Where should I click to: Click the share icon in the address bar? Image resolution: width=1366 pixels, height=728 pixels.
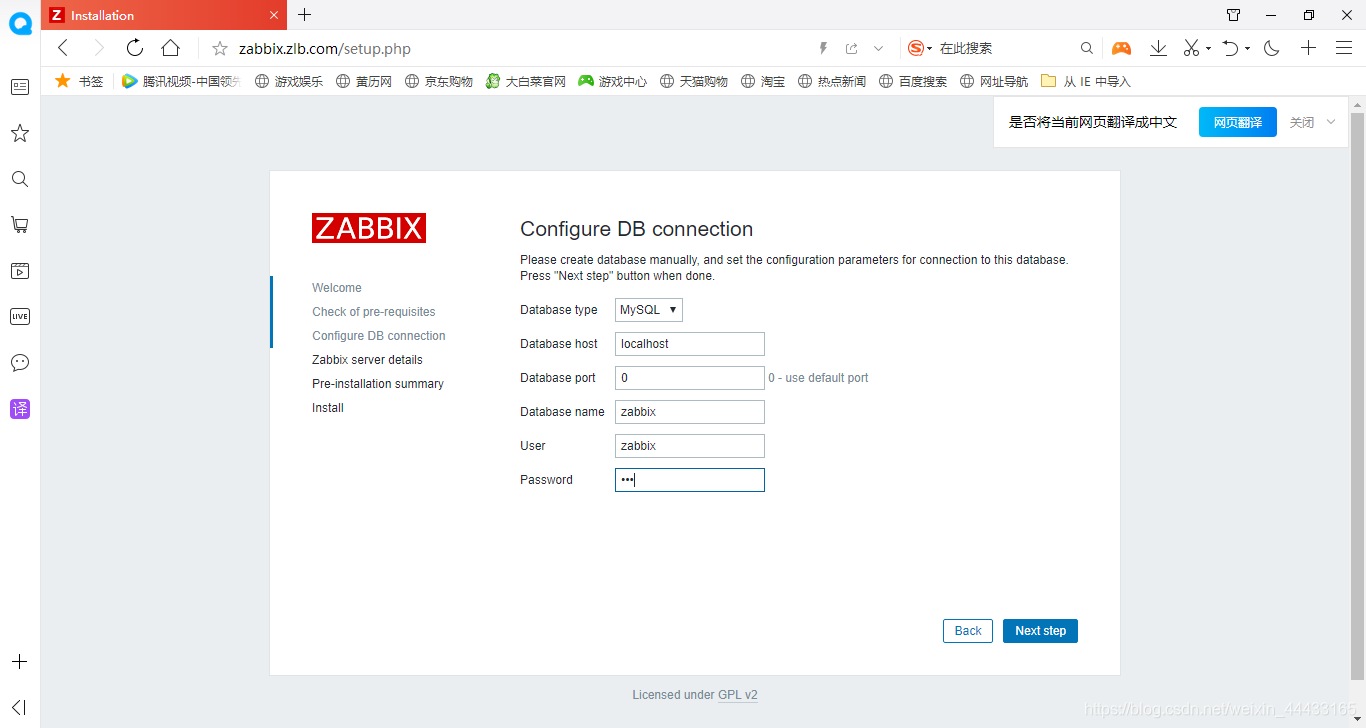coord(851,48)
